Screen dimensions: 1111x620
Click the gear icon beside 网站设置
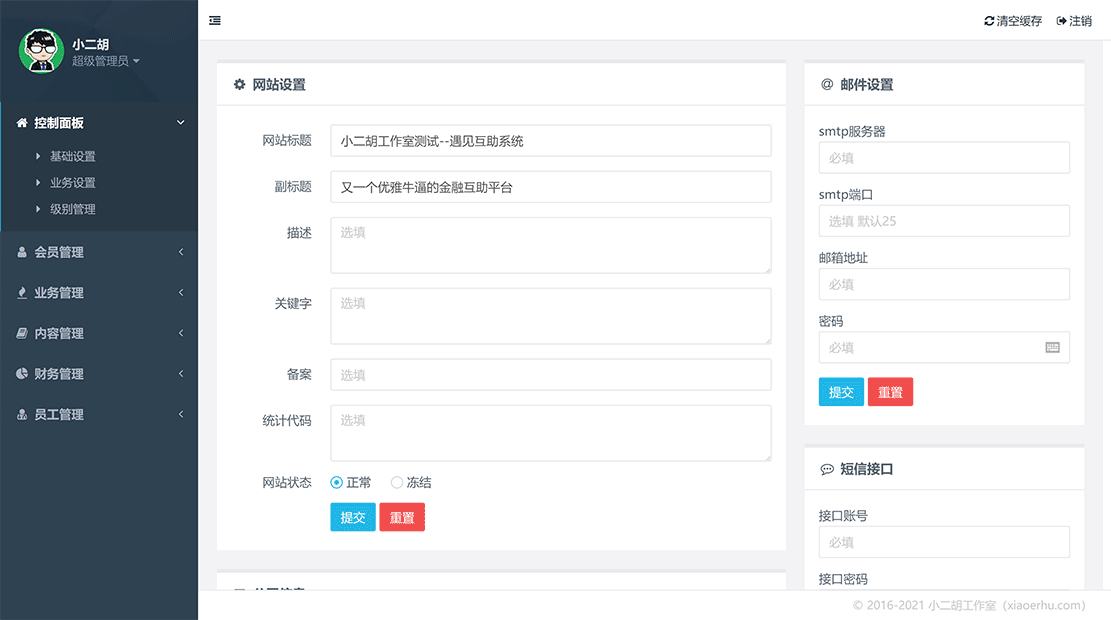click(239, 84)
